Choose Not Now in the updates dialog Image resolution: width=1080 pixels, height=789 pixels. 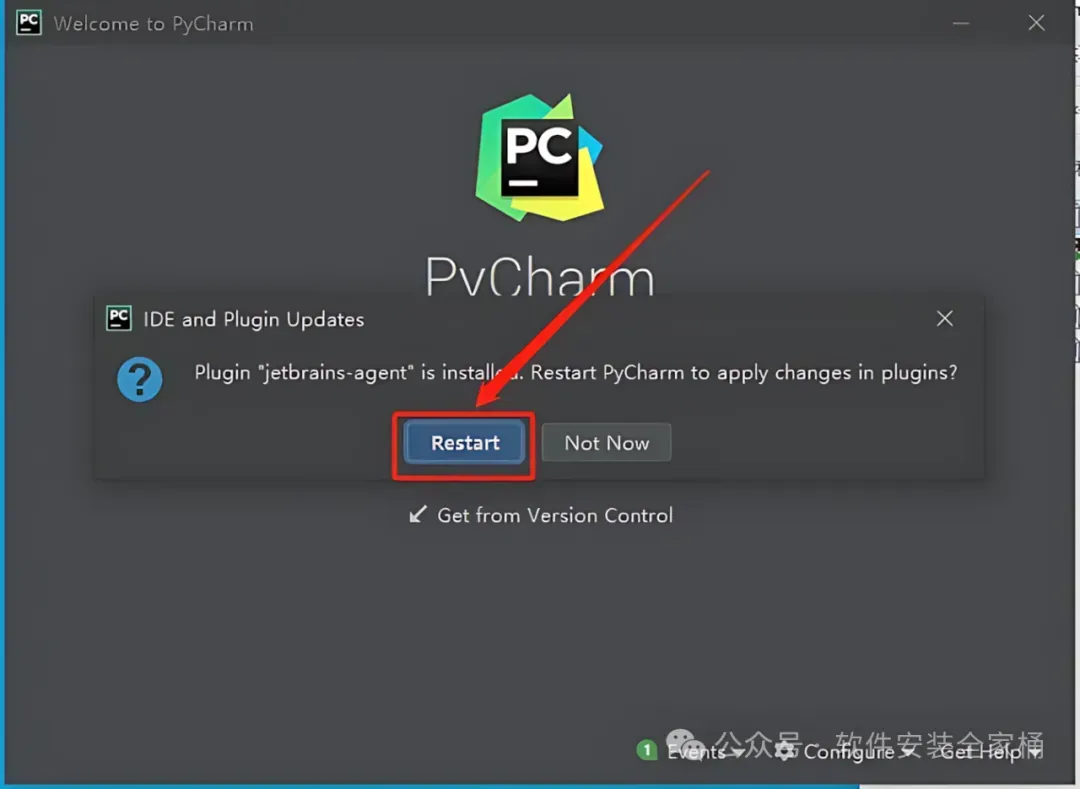606,443
